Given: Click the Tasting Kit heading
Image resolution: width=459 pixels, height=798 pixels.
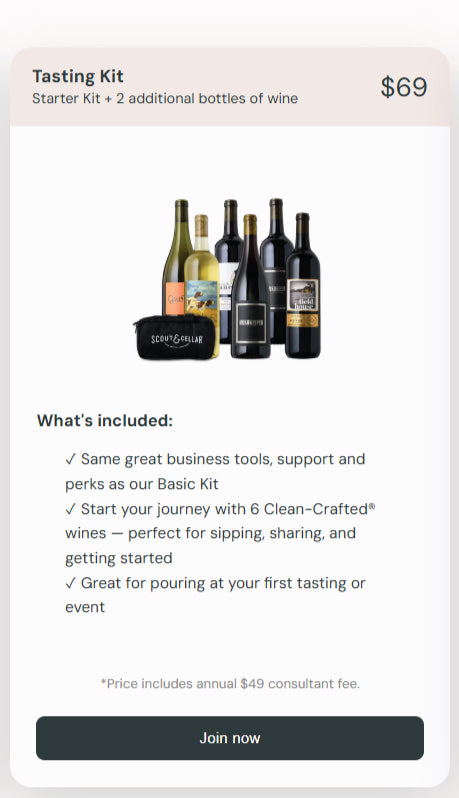Looking at the screenshot, I should point(78,76).
